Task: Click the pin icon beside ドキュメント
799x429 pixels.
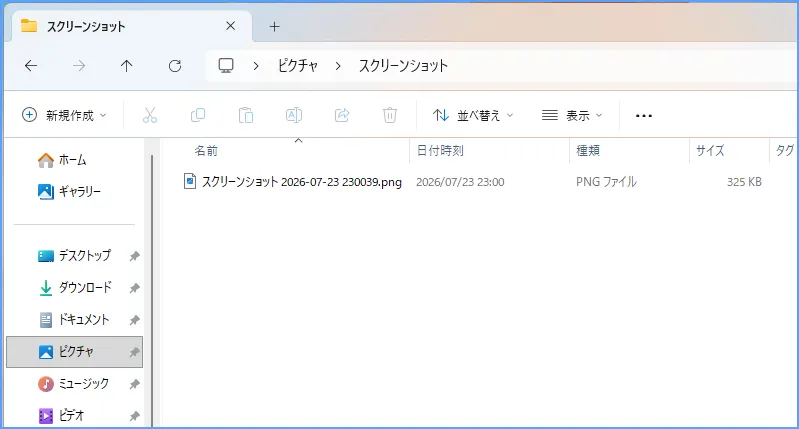Action: [134, 320]
